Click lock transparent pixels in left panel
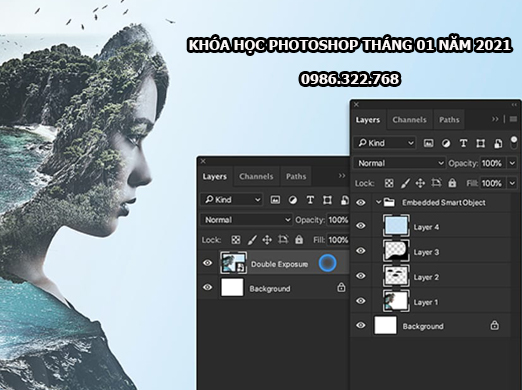This screenshot has height=390, width=522. 236,240
